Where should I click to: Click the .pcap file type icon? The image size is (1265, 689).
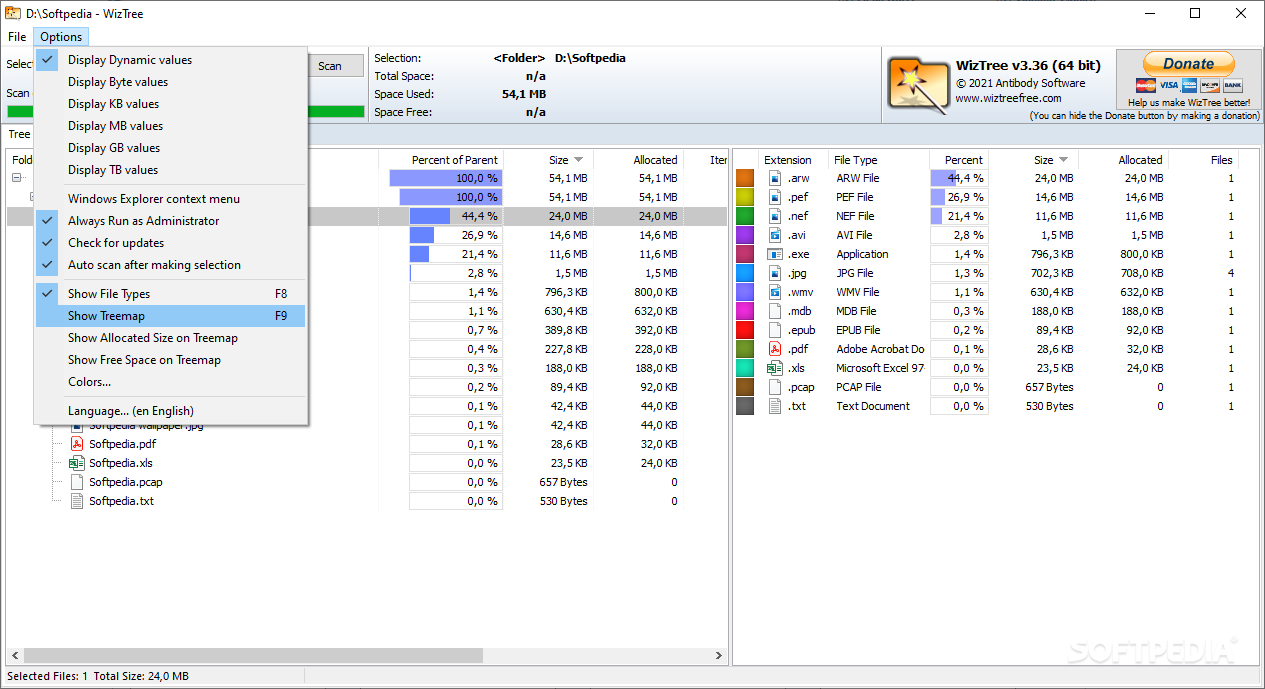(774, 387)
